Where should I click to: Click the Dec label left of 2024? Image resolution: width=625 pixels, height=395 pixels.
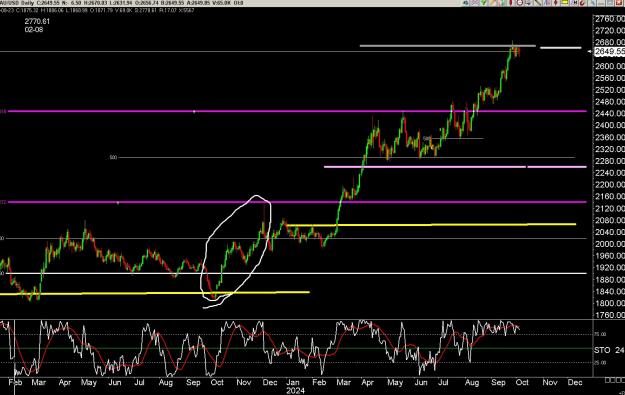[x=270, y=382]
